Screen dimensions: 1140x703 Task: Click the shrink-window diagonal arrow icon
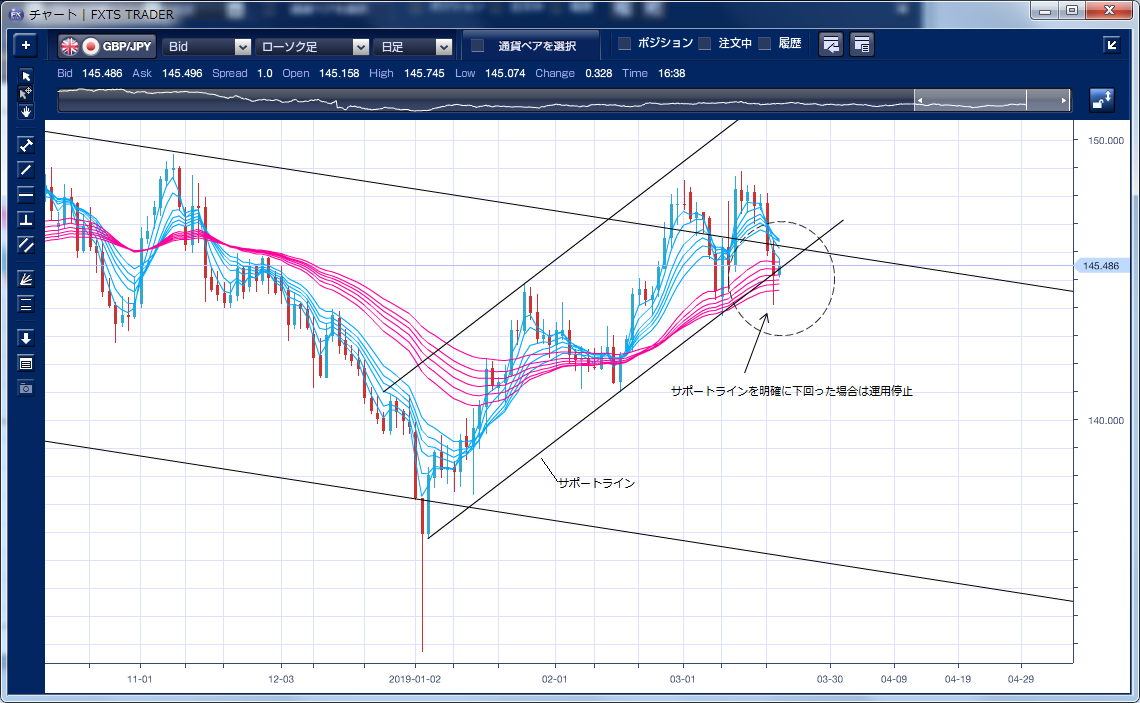tap(1112, 45)
